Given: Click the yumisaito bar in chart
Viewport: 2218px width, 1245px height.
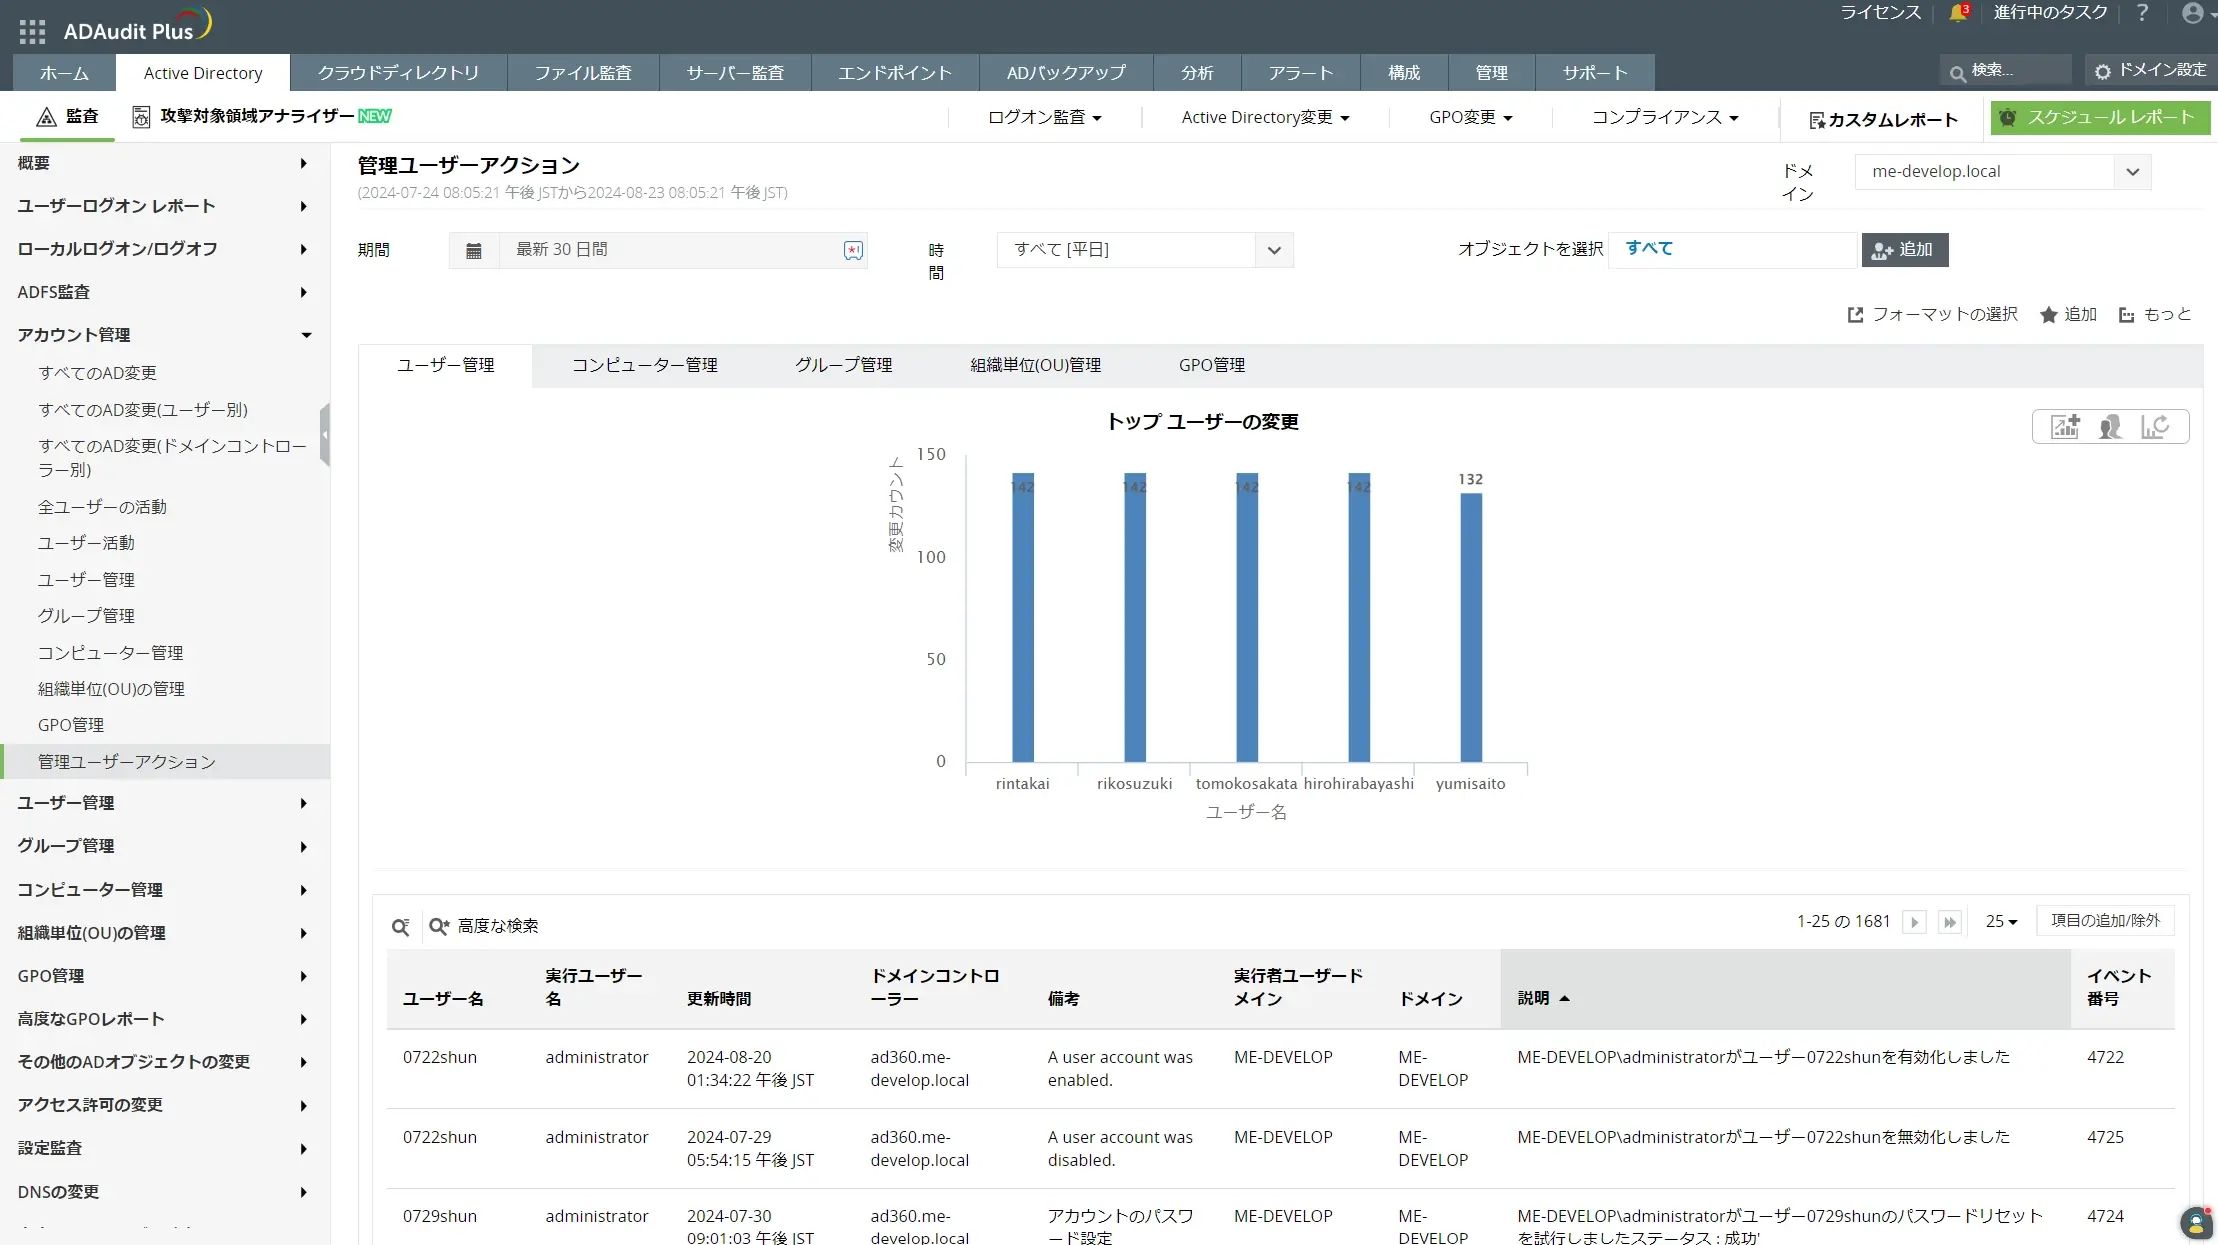Looking at the screenshot, I should 1471,628.
